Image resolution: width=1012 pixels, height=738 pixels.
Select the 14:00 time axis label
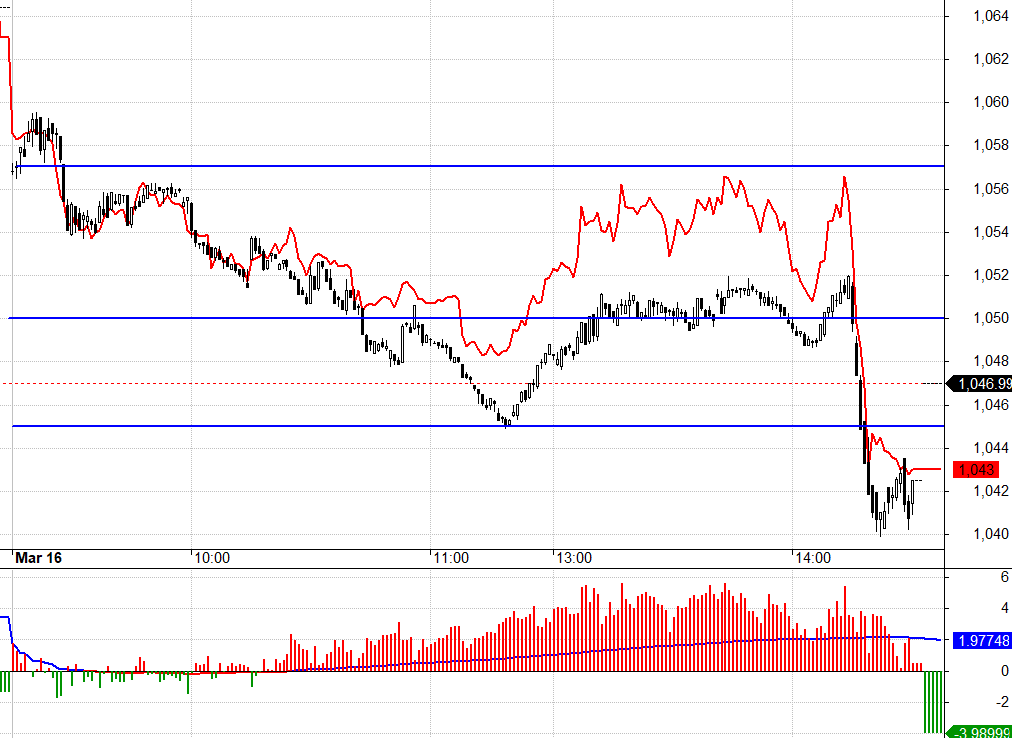pyautogui.click(x=813, y=558)
